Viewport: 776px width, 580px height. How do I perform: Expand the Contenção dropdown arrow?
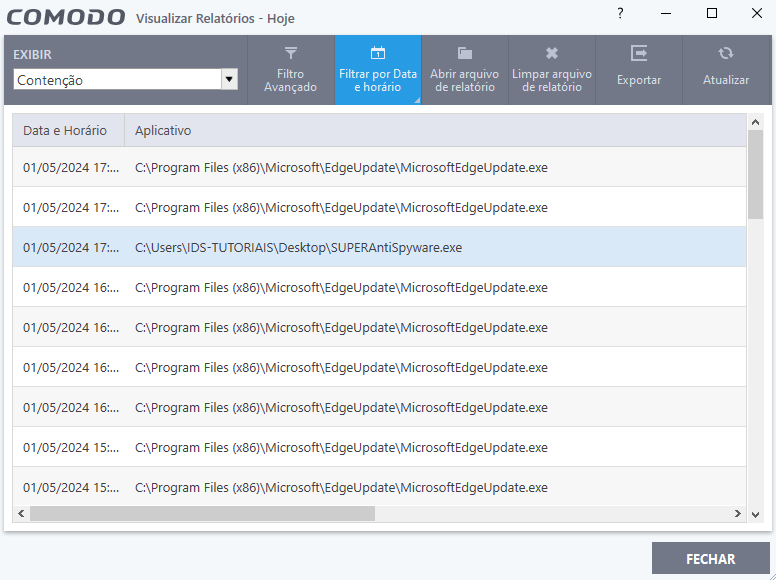click(229, 80)
